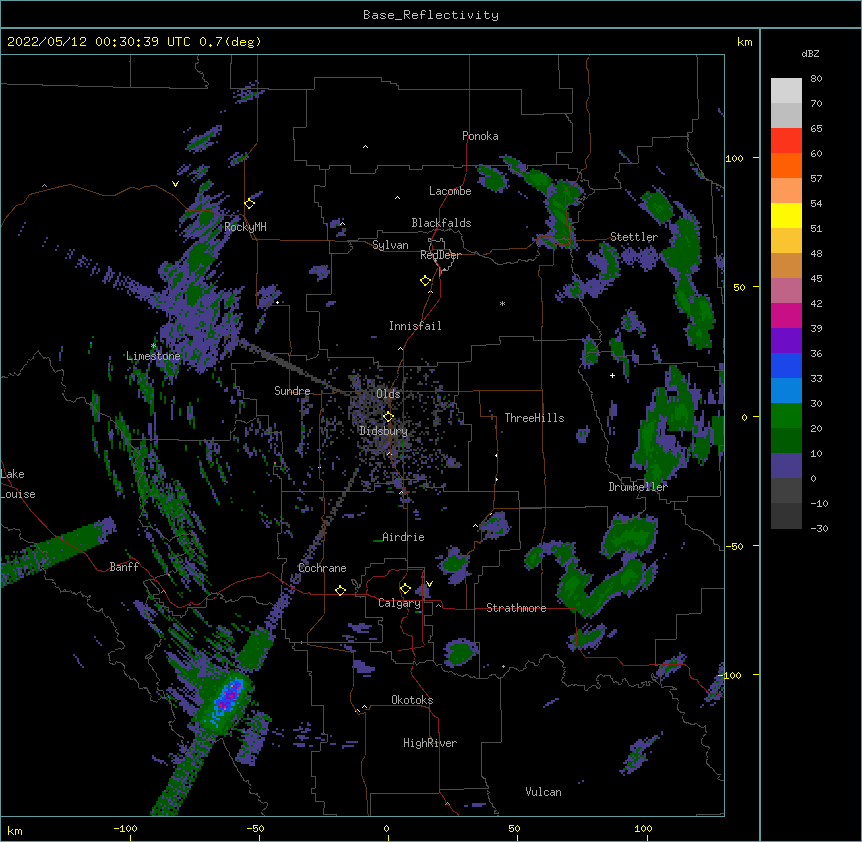Click the Strathmore town label
Image resolution: width=862 pixels, height=842 pixels.
(x=516, y=608)
